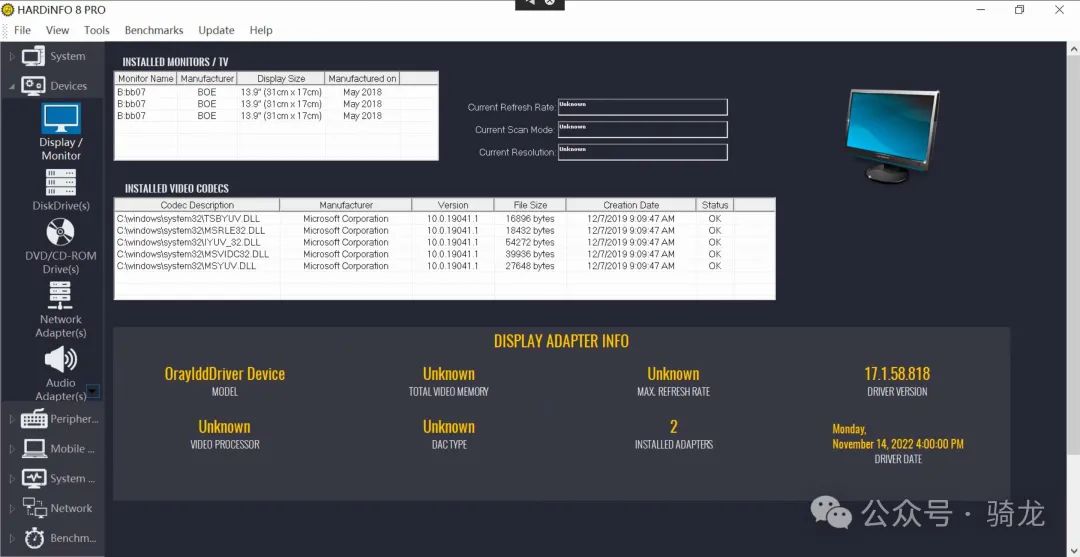1080x557 pixels.
Task: Click the Mobile laptop icon
Action: (x=34, y=448)
